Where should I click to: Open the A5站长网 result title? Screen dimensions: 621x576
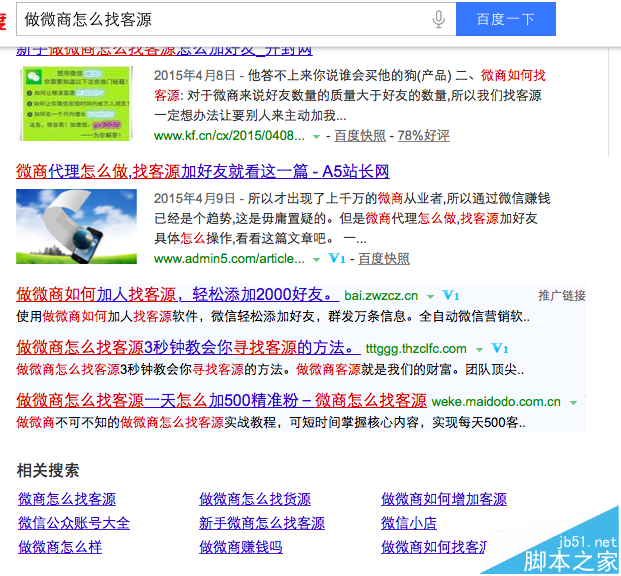pos(202,171)
